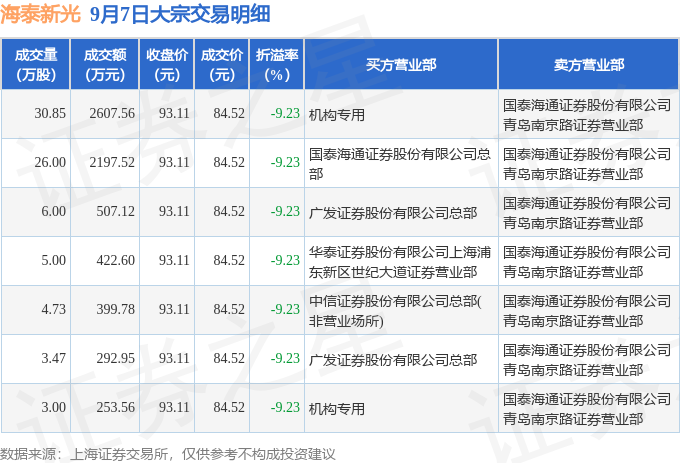The height and width of the screenshot is (463, 680).
Task: Click 国泰海通证券股份有限公司总部 buyer cell
Action: coord(401,163)
